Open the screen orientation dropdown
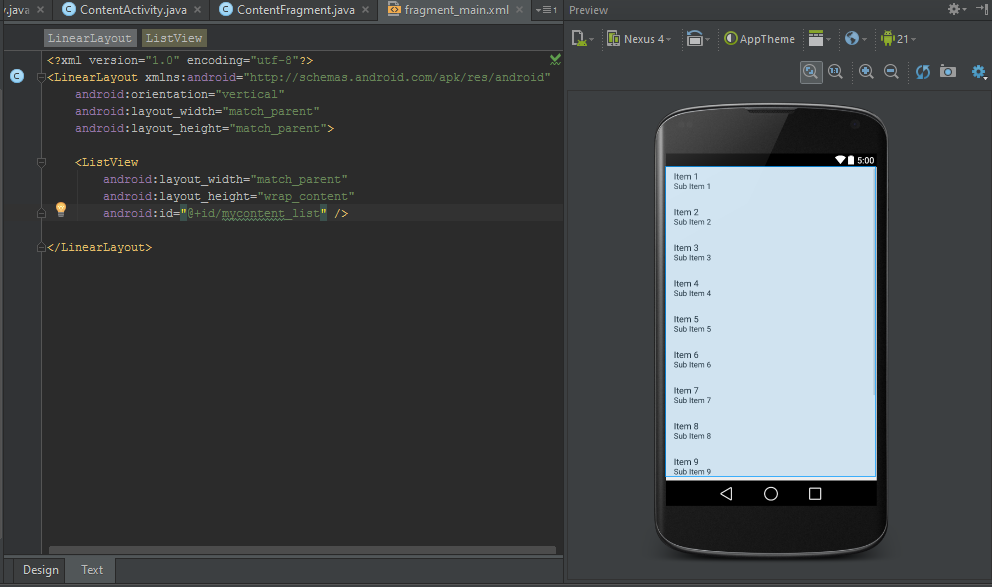The height and width of the screenshot is (587, 992). (x=698, y=39)
